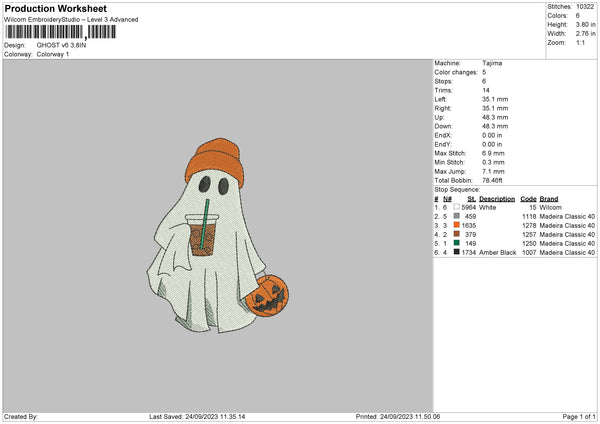Click the barcode below the studio name

[61, 32]
